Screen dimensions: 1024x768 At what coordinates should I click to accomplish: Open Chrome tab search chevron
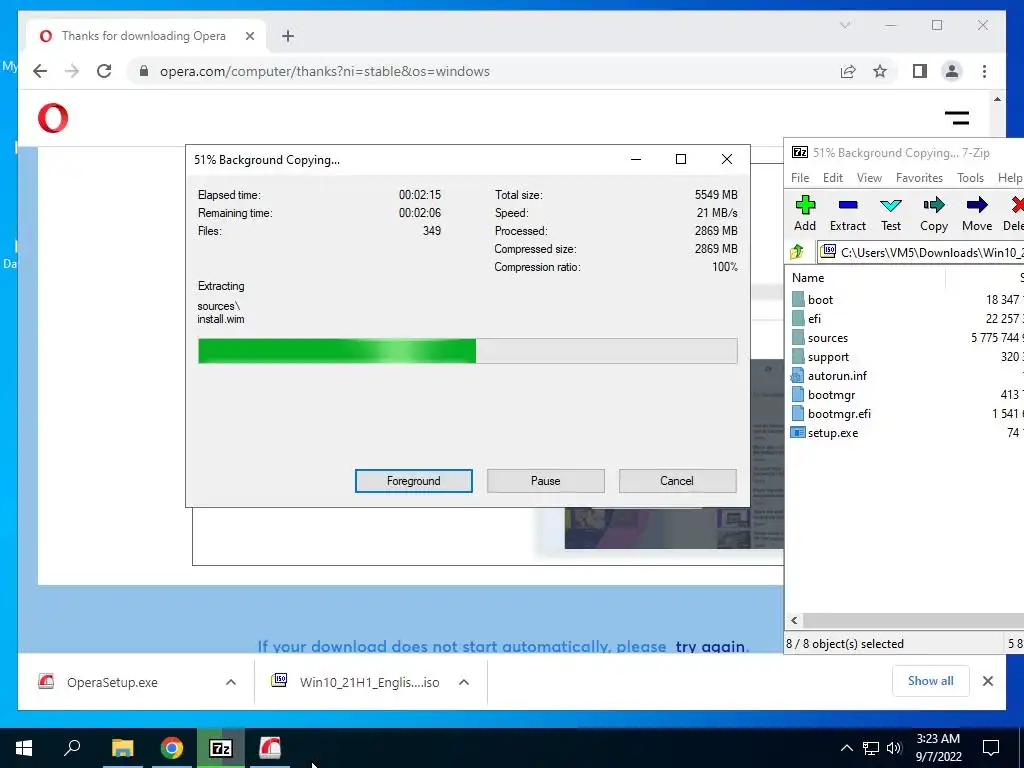845,25
